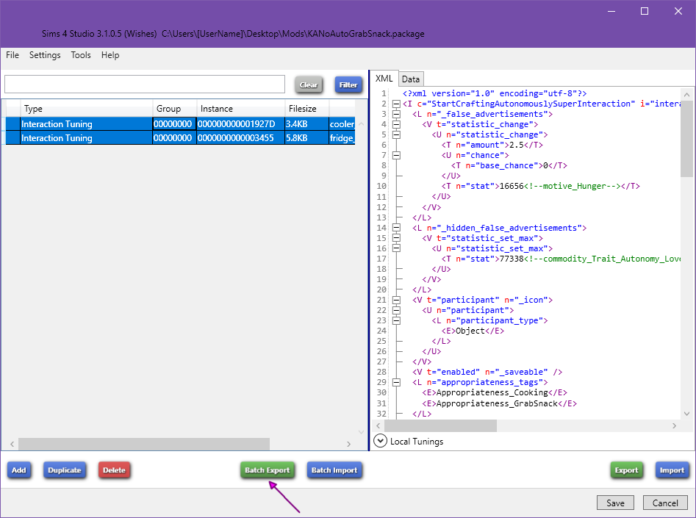Collapse the XML fold marker on line 2
The width and height of the screenshot is (696, 518).
pyautogui.click(x=396, y=102)
